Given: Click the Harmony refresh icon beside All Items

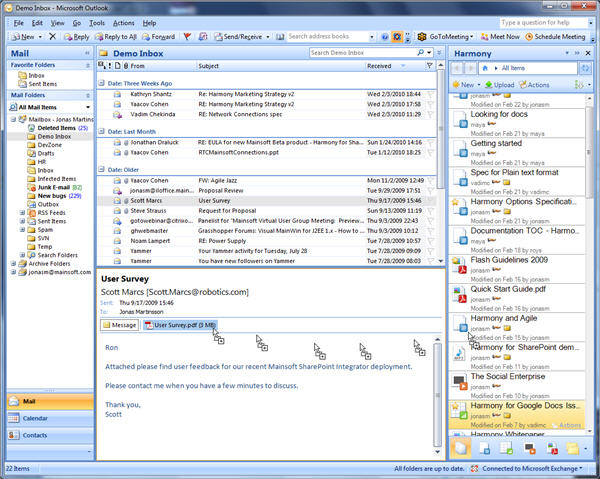Looking at the screenshot, I should [x=585, y=68].
